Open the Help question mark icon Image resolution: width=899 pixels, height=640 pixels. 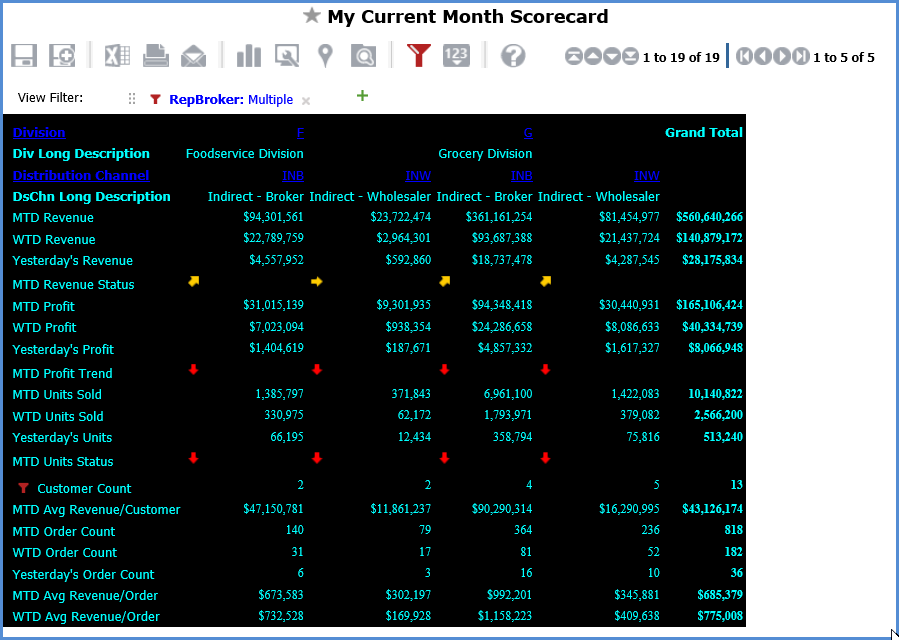(x=513, y=56)
